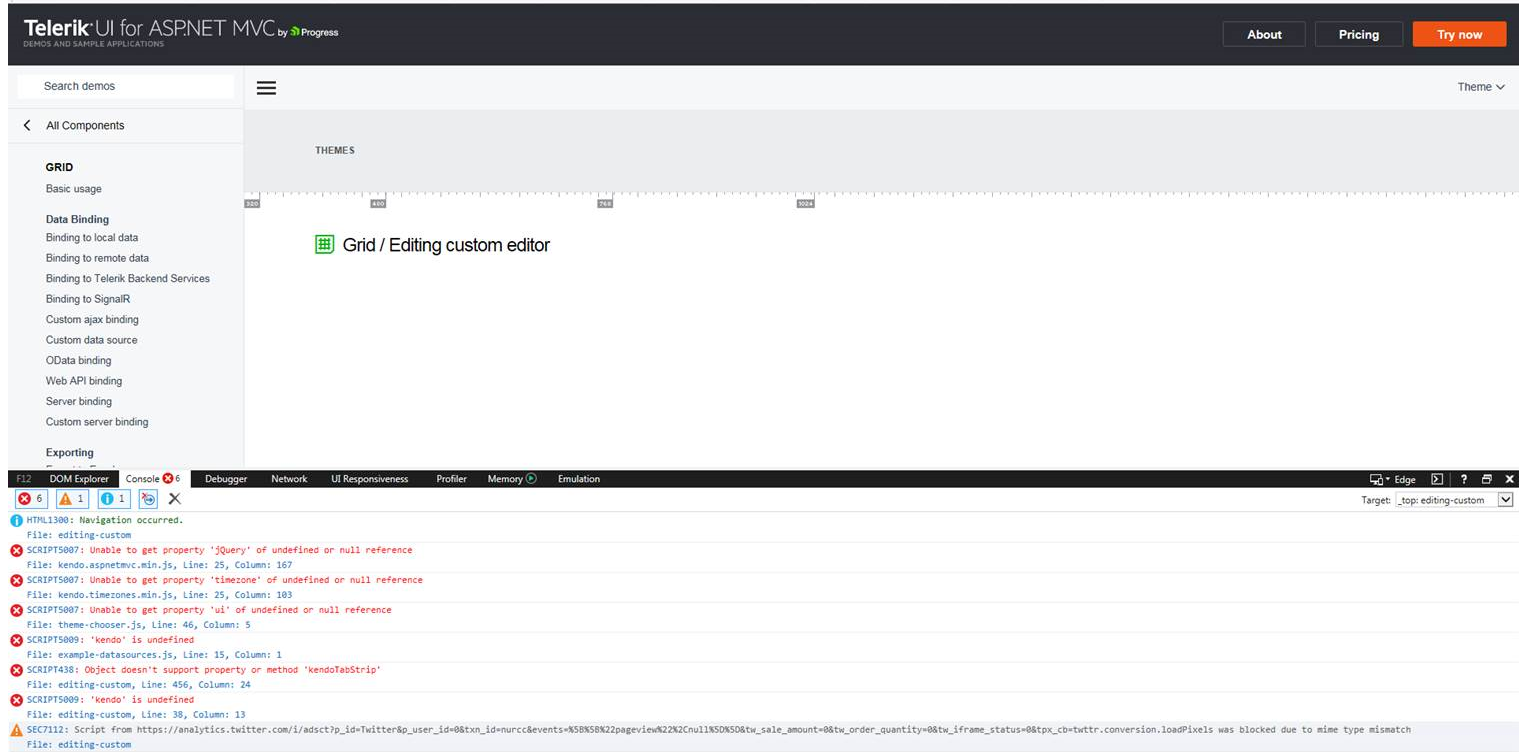Click the 768 marker on the ruler
The width and height of the screenshot is (1519, 752).
click(x=605, y=204)
